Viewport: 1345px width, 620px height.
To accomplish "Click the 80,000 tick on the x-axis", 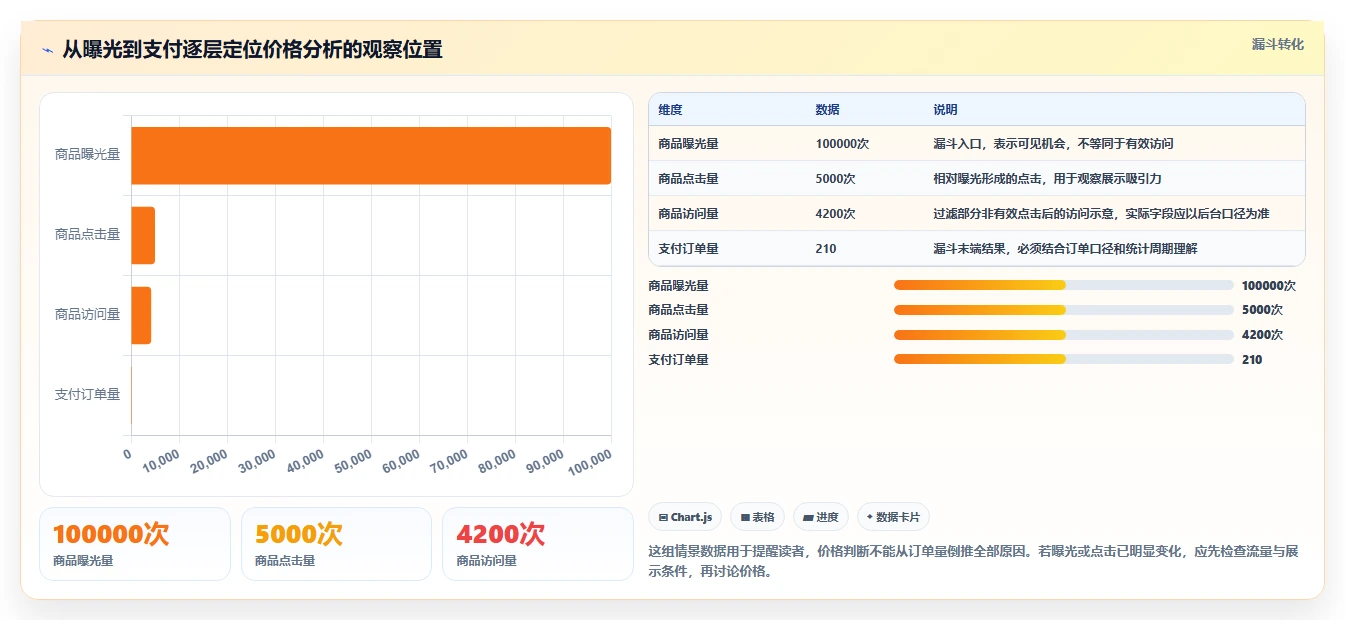I will 497,462.
